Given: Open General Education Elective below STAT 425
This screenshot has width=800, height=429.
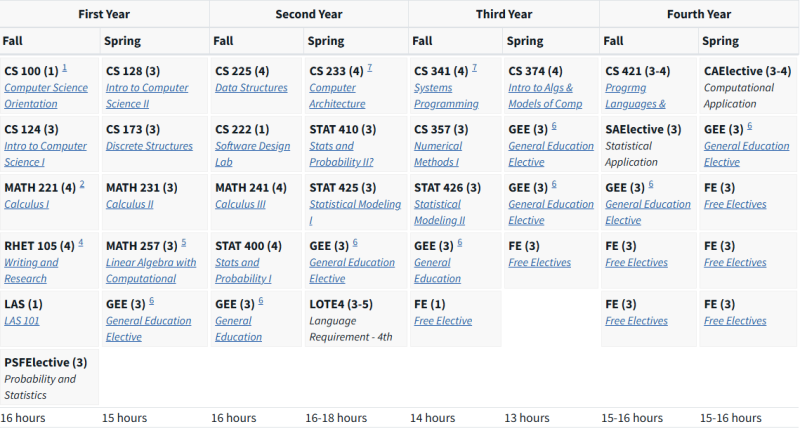Looking at the screenshot, I should click(352, 270).
